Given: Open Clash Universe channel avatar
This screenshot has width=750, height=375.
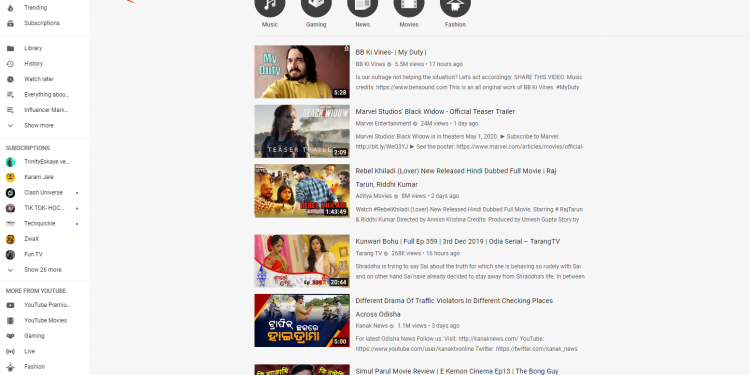Looking at the screenshot, I should point(10,193).
